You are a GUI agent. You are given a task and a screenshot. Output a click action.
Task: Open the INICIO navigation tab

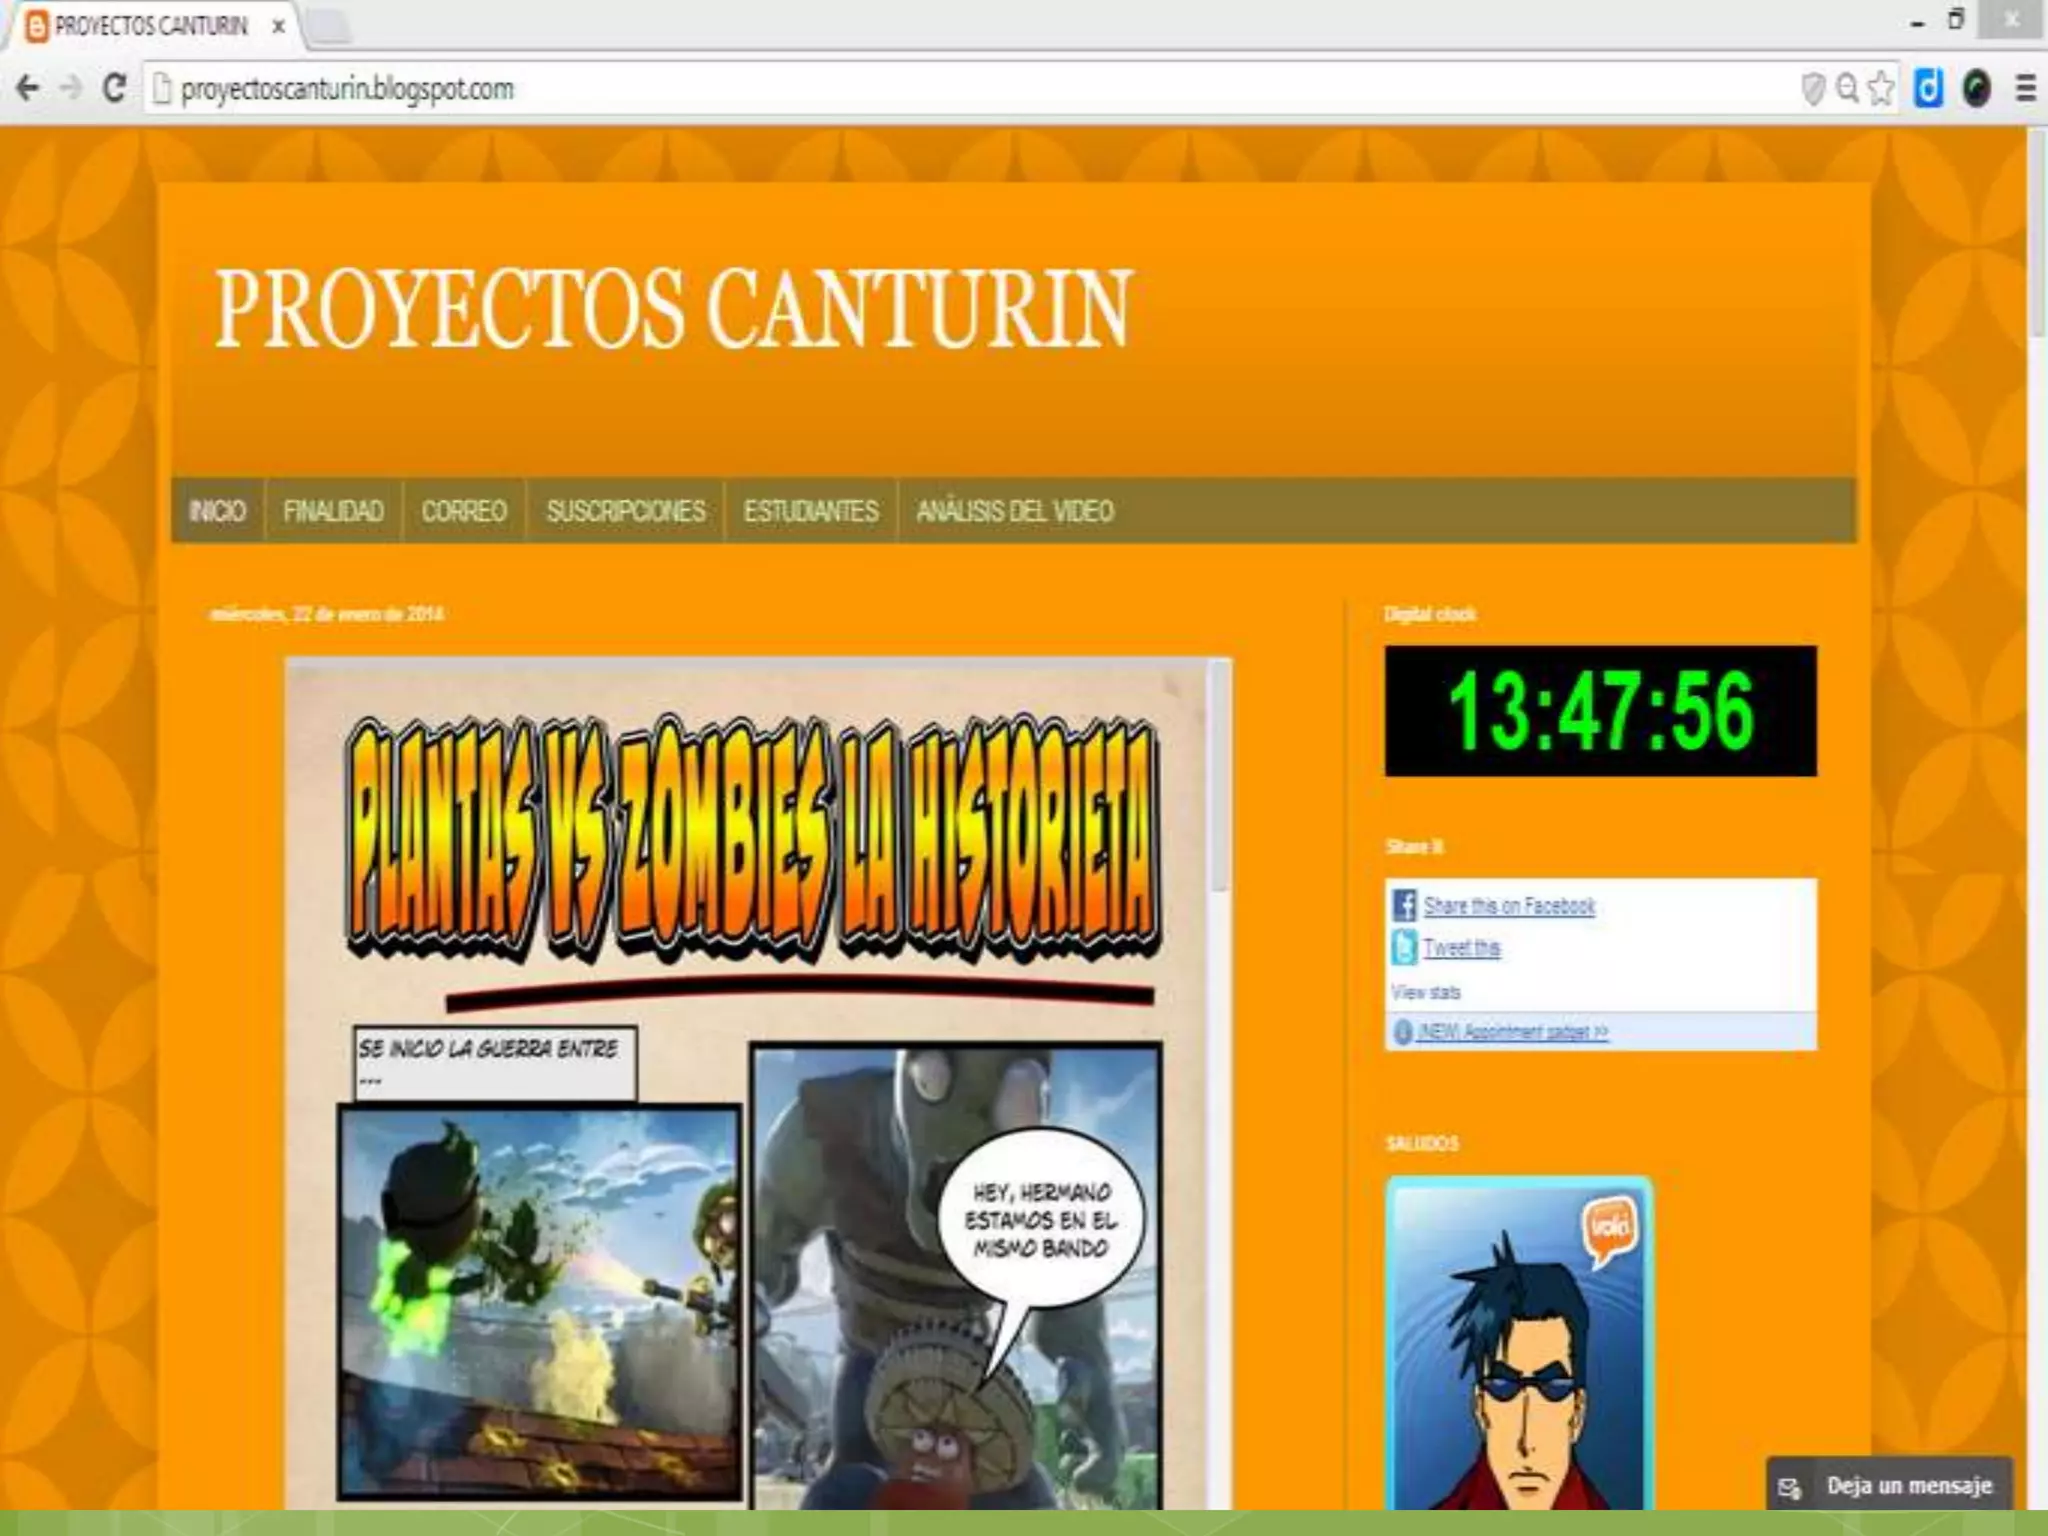(217, 511)
